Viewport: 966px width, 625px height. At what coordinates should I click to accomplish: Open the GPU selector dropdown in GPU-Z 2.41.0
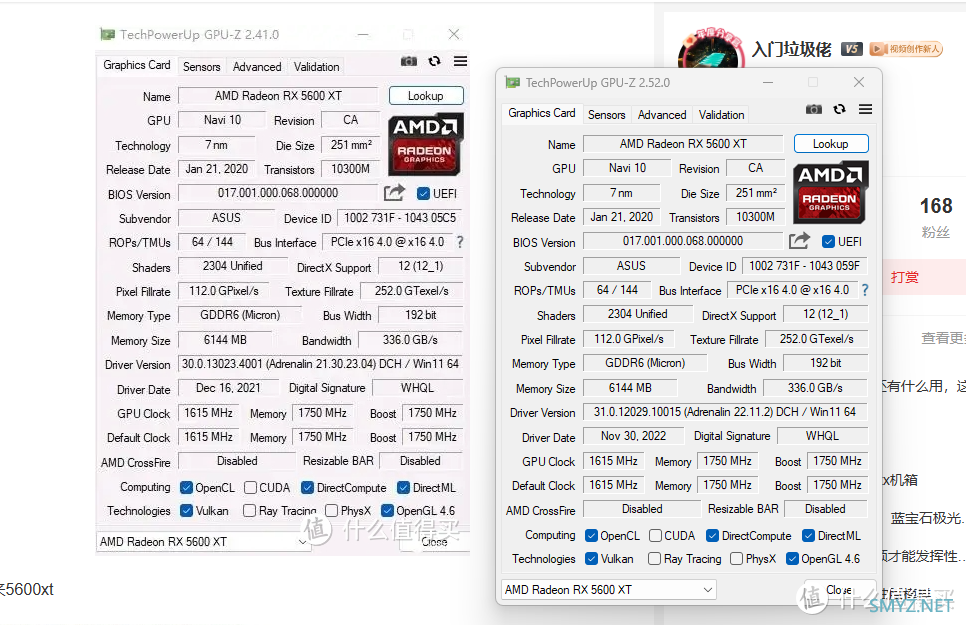pos(203,541)
